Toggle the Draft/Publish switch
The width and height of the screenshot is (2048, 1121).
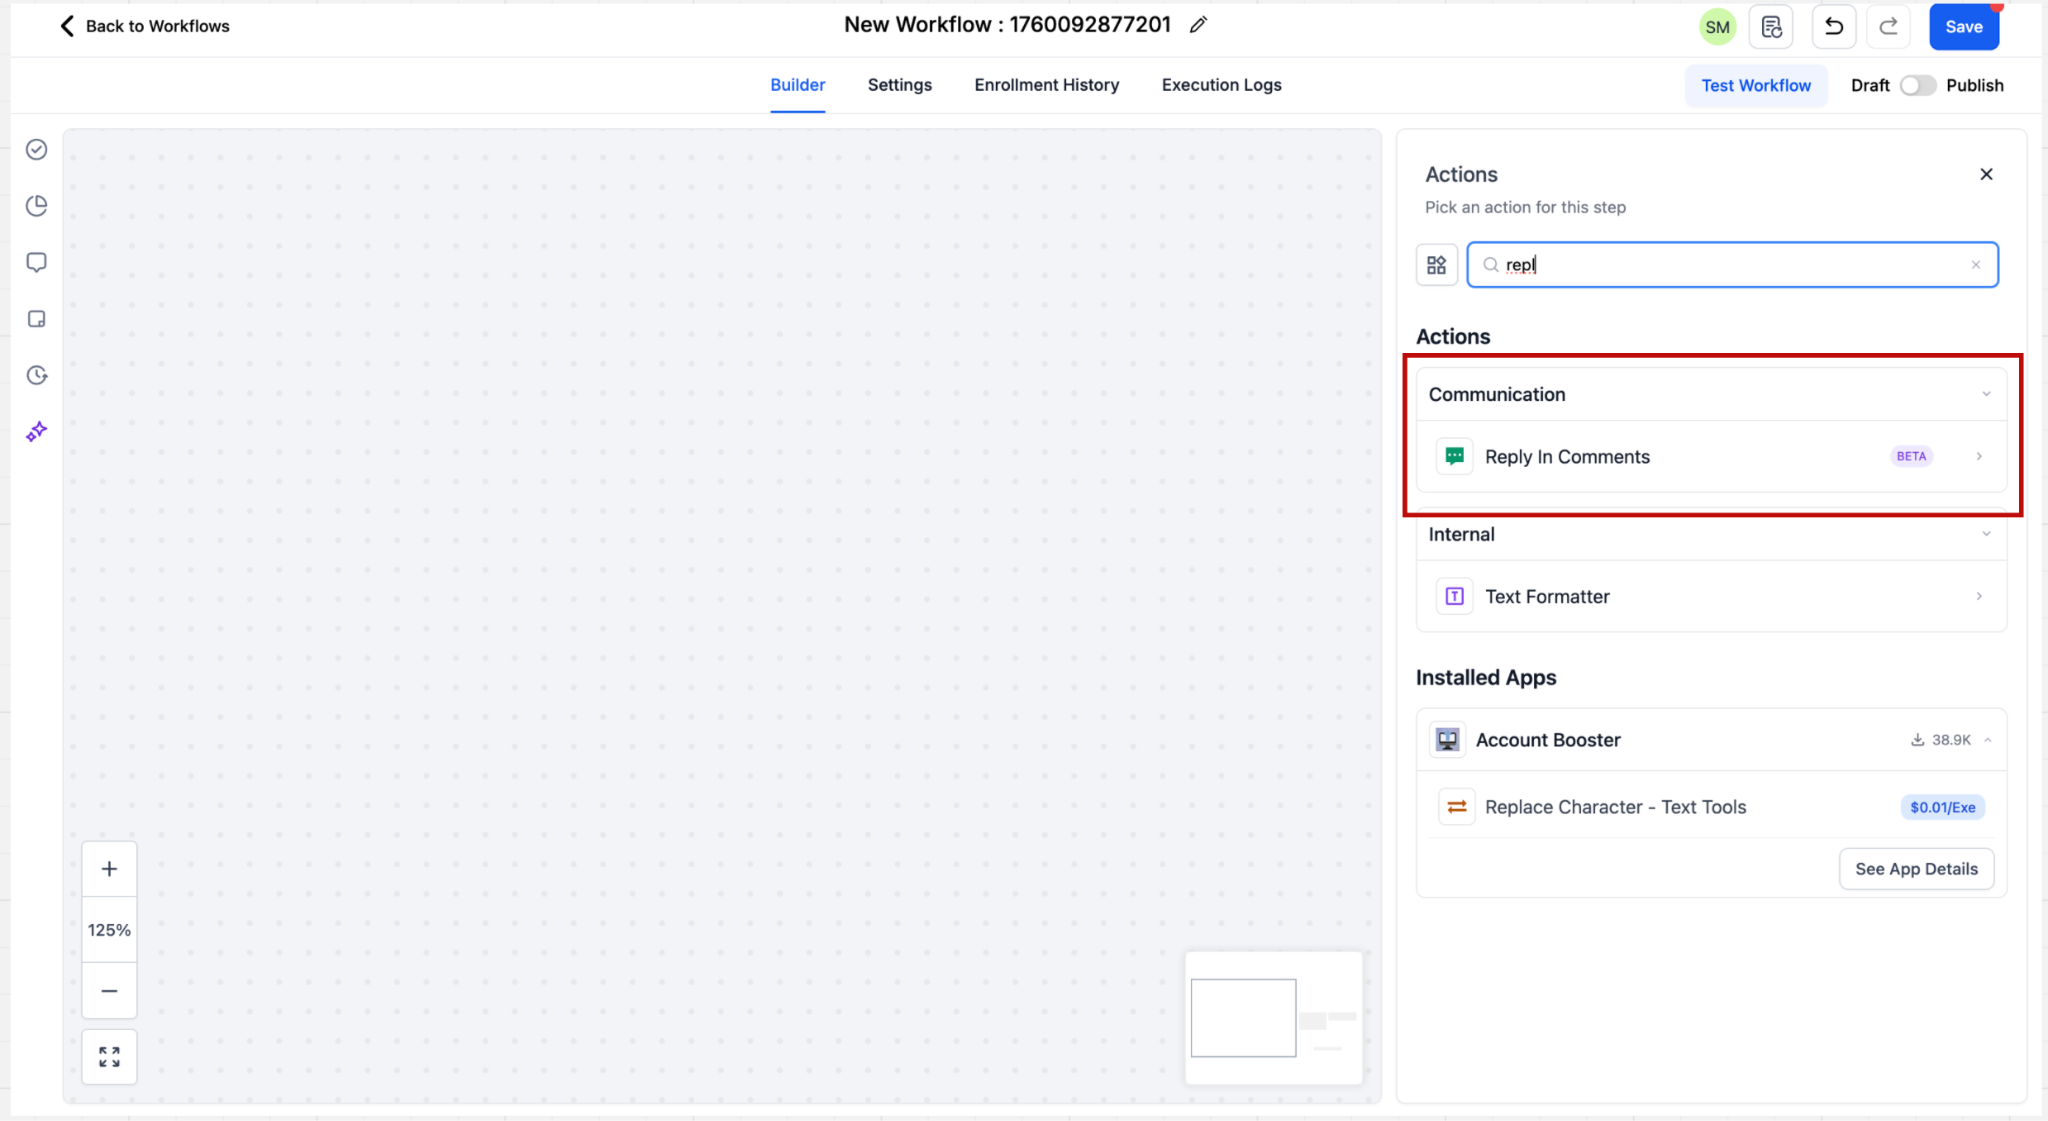pyautogui.click(x=1917, y=86)
